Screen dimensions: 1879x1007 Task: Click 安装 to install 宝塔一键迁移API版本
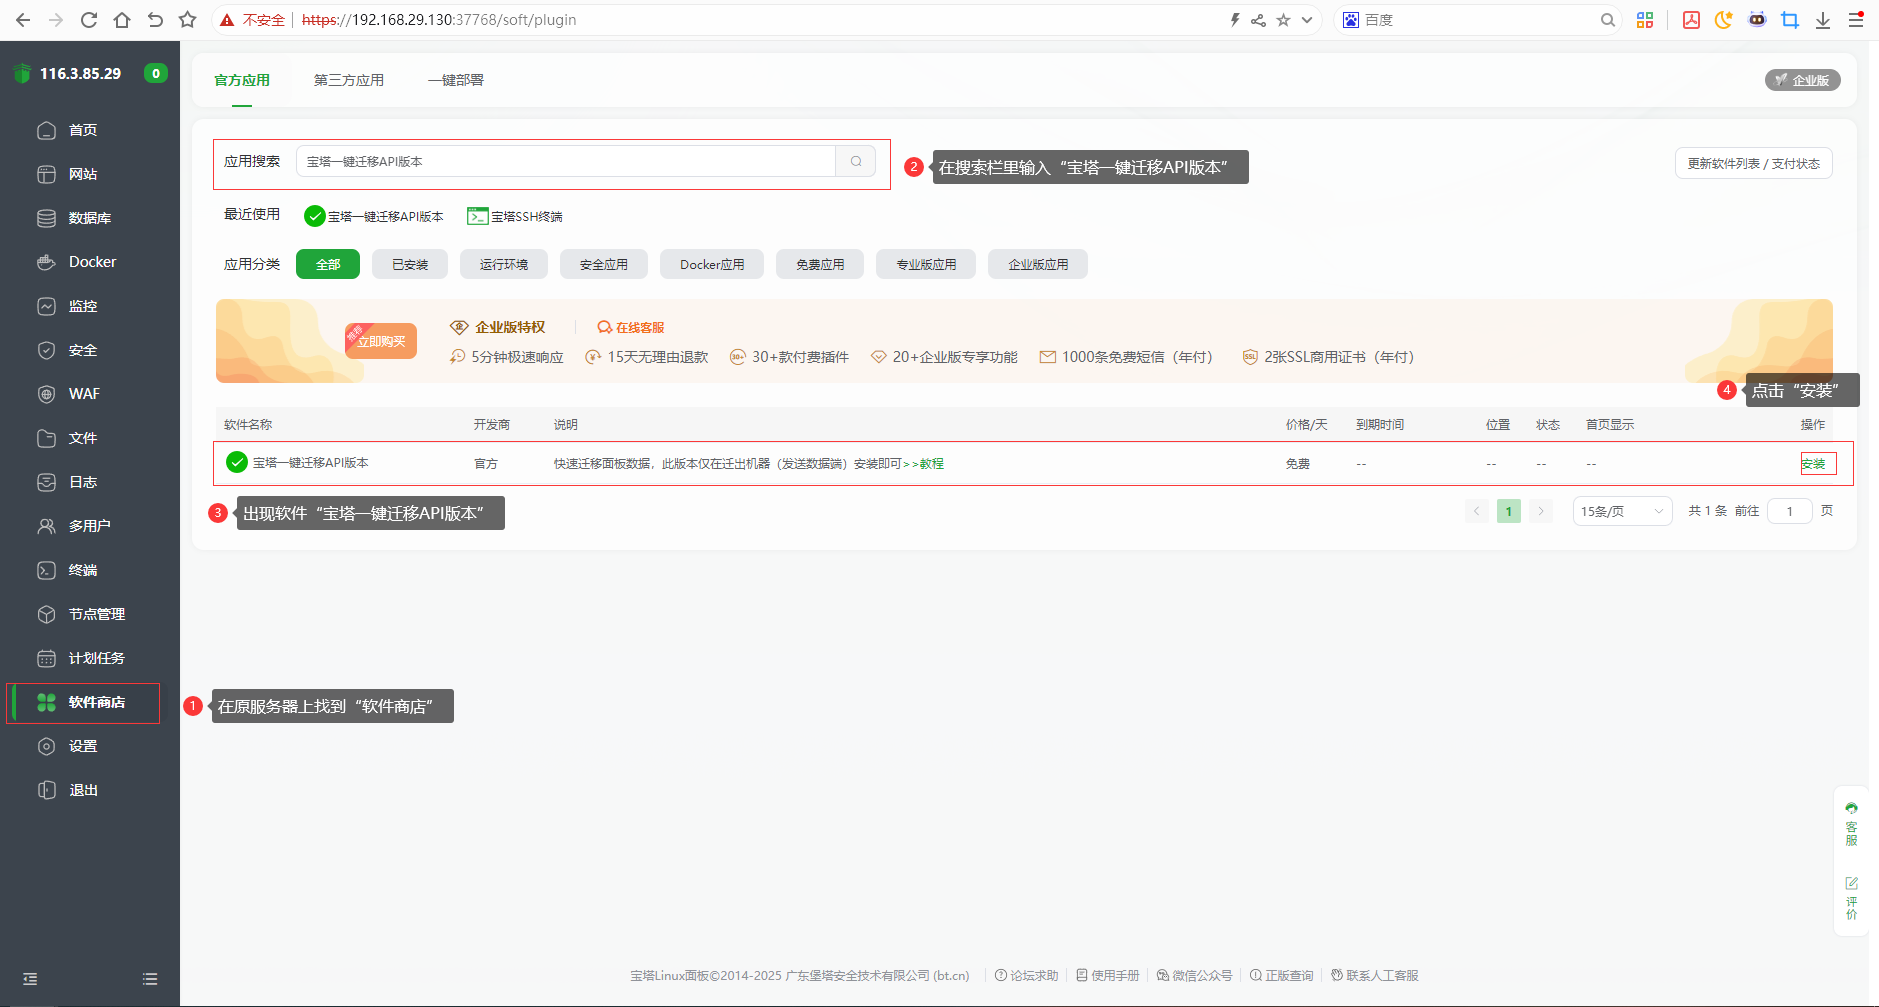coord(1817,463)
